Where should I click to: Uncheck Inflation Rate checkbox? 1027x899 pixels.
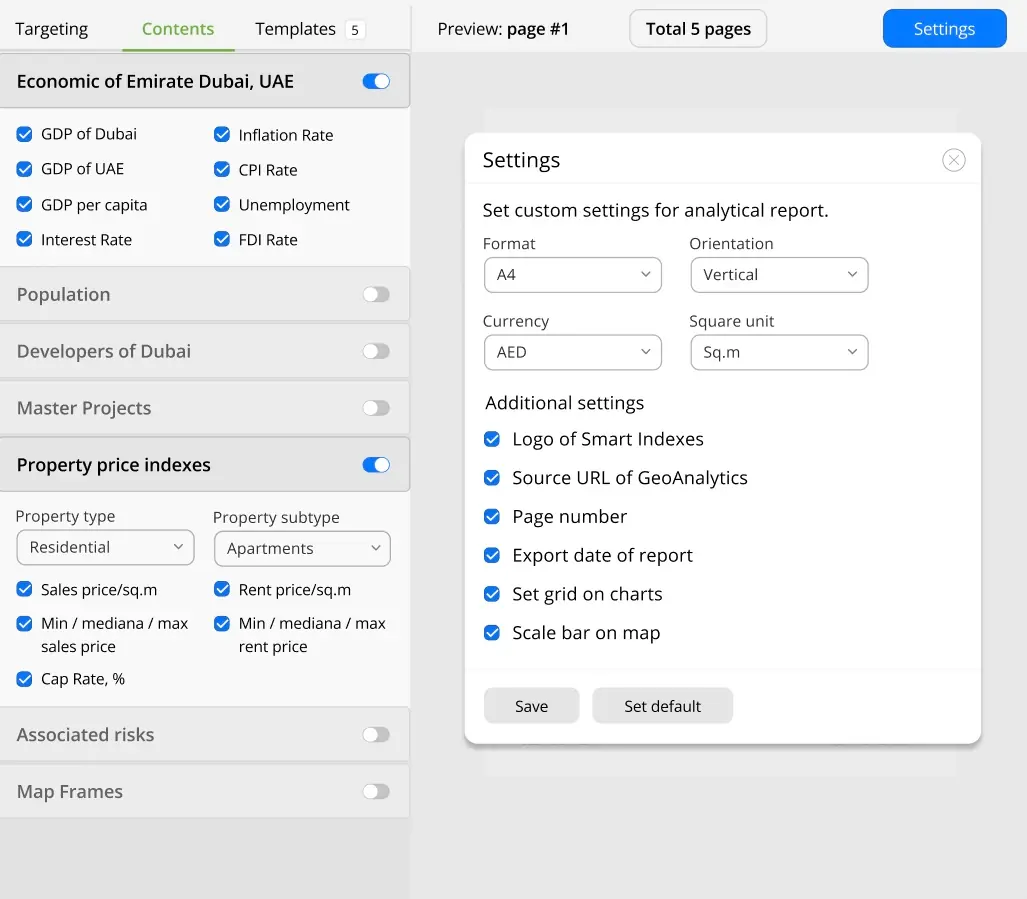222,134
